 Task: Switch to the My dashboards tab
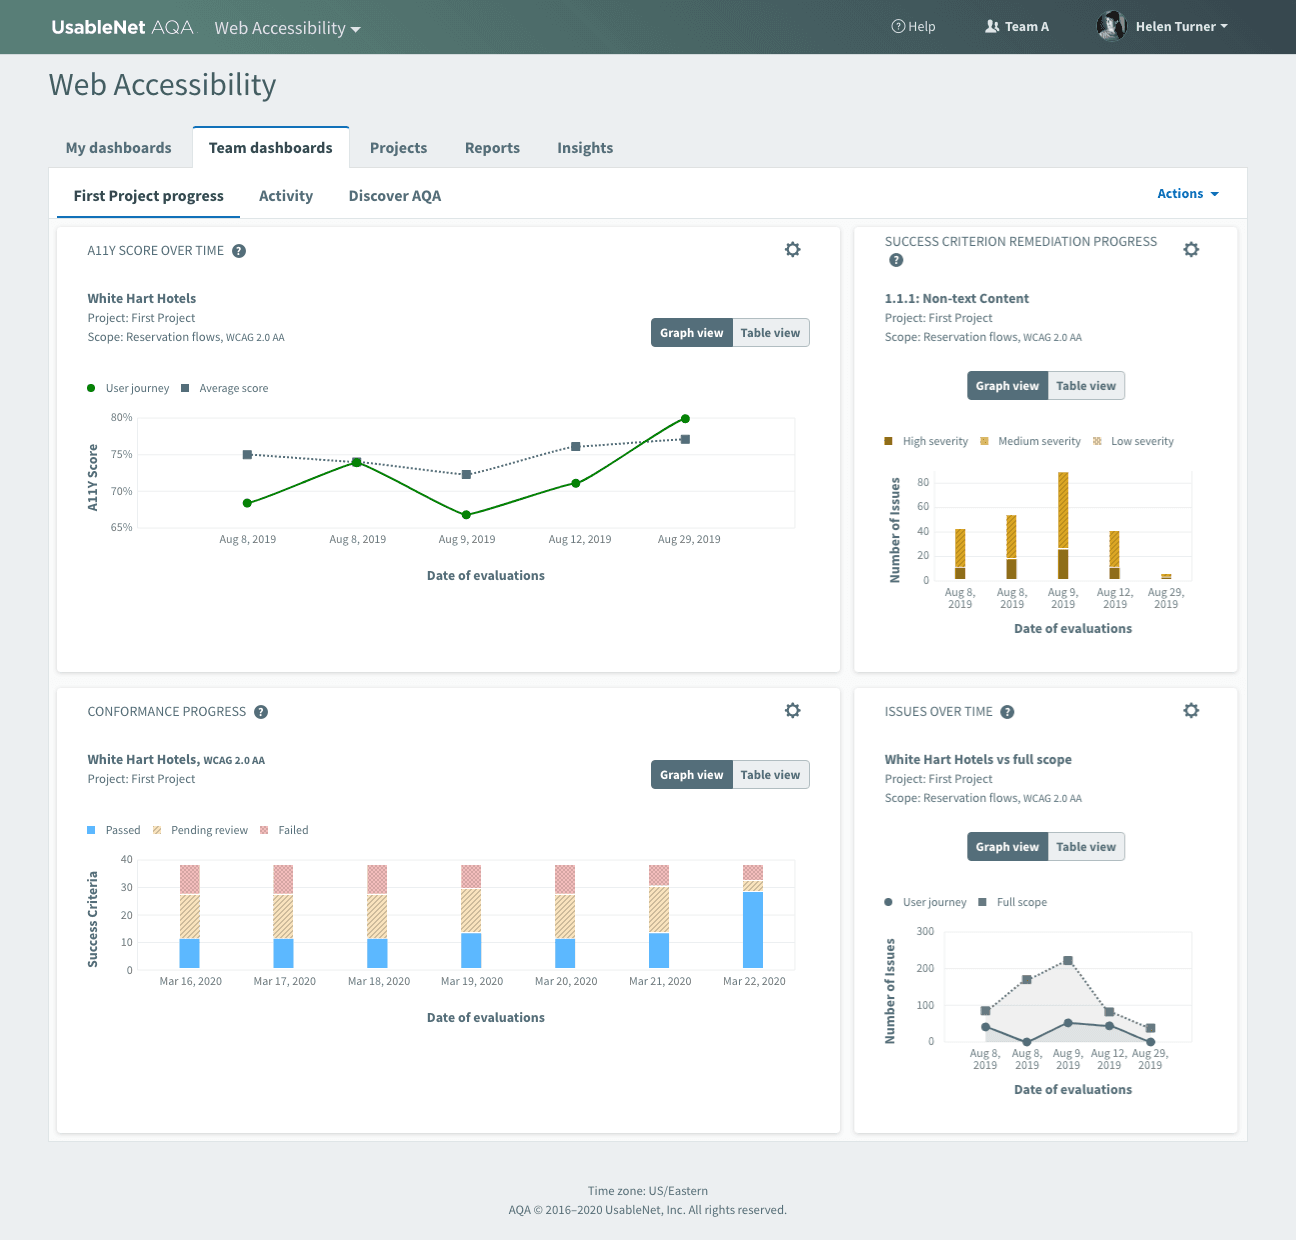[119, 148]
